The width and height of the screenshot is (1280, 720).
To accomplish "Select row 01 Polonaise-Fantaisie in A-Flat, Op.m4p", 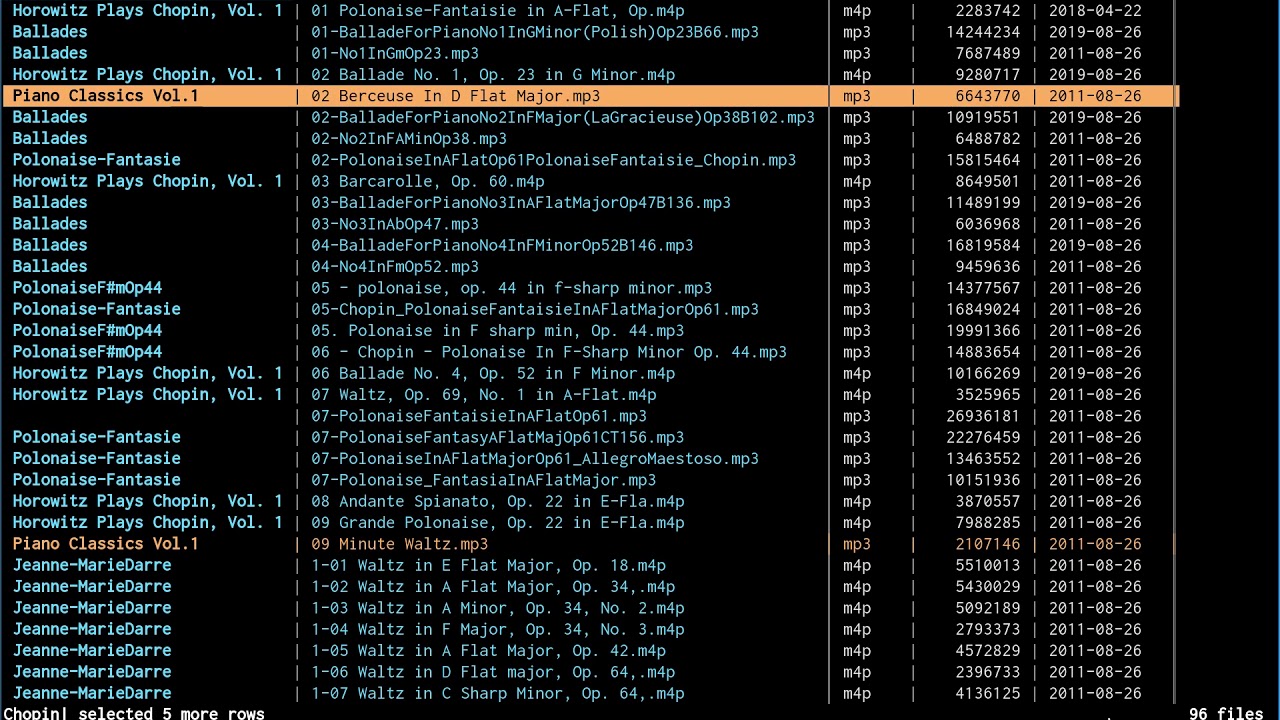I will 590,11.
